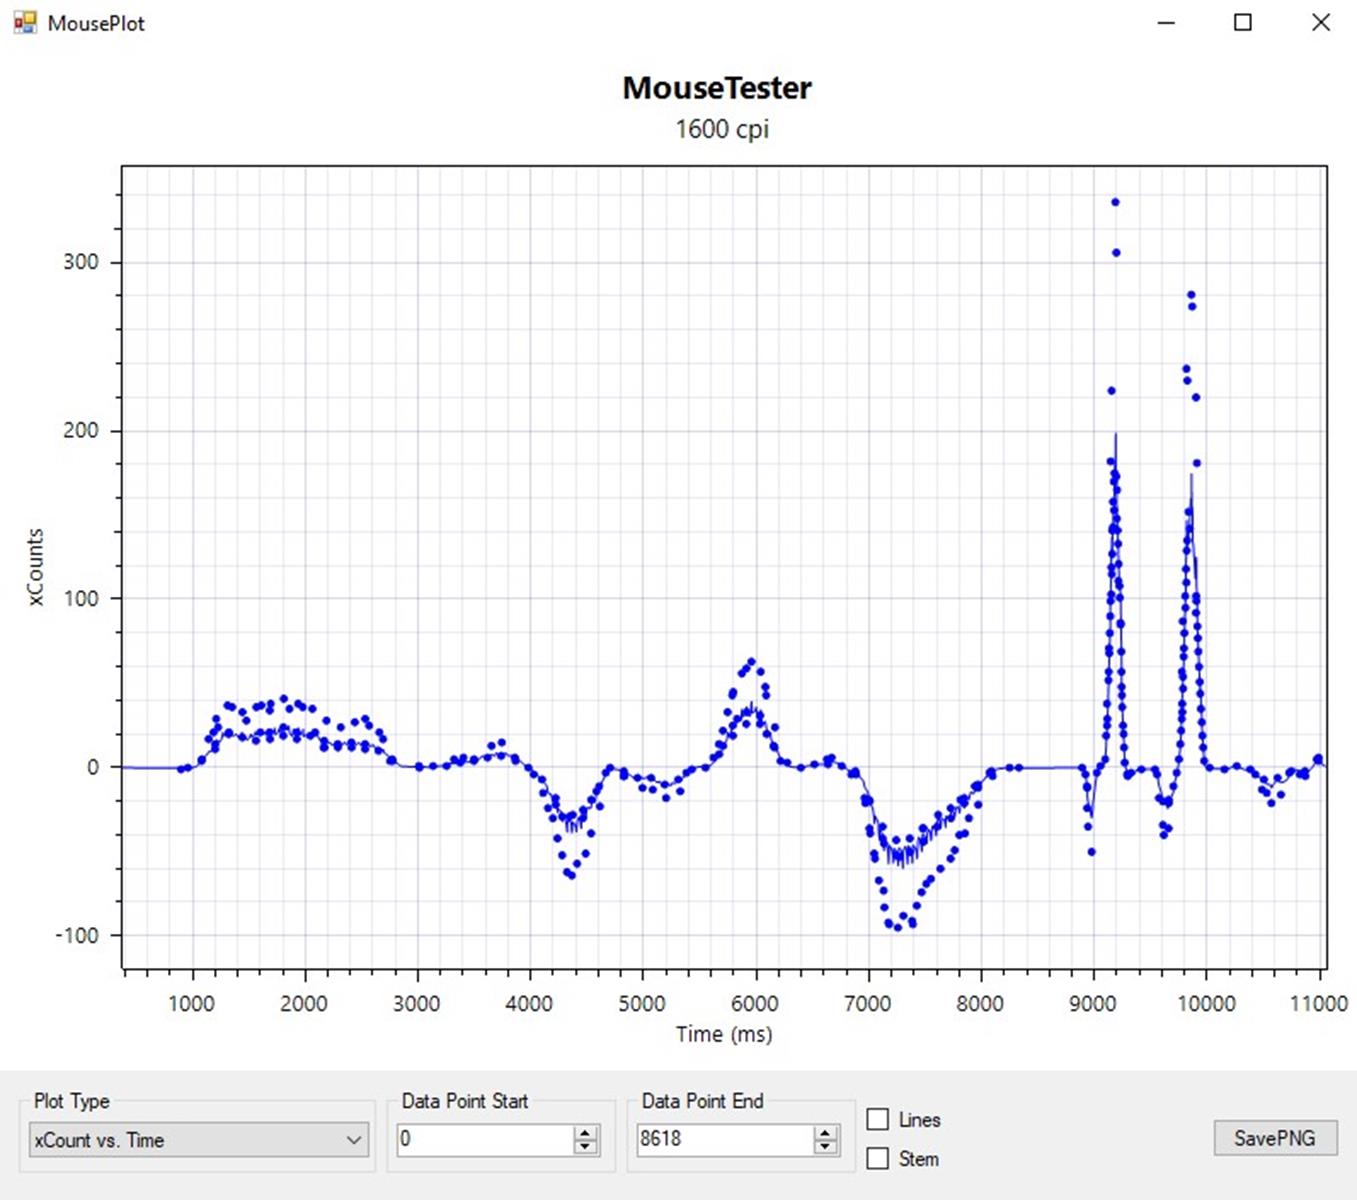Enable the Lines checkbox
Viewport: 1357px width, 1200px height.
(877, 1120)
